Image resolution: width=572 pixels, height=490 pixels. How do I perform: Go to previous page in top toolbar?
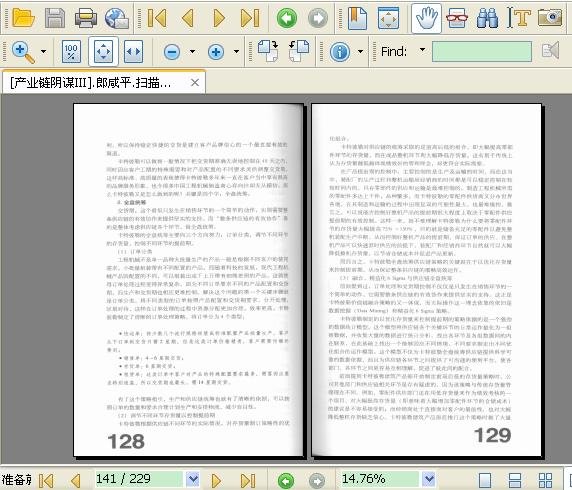[x=188, y=18]
